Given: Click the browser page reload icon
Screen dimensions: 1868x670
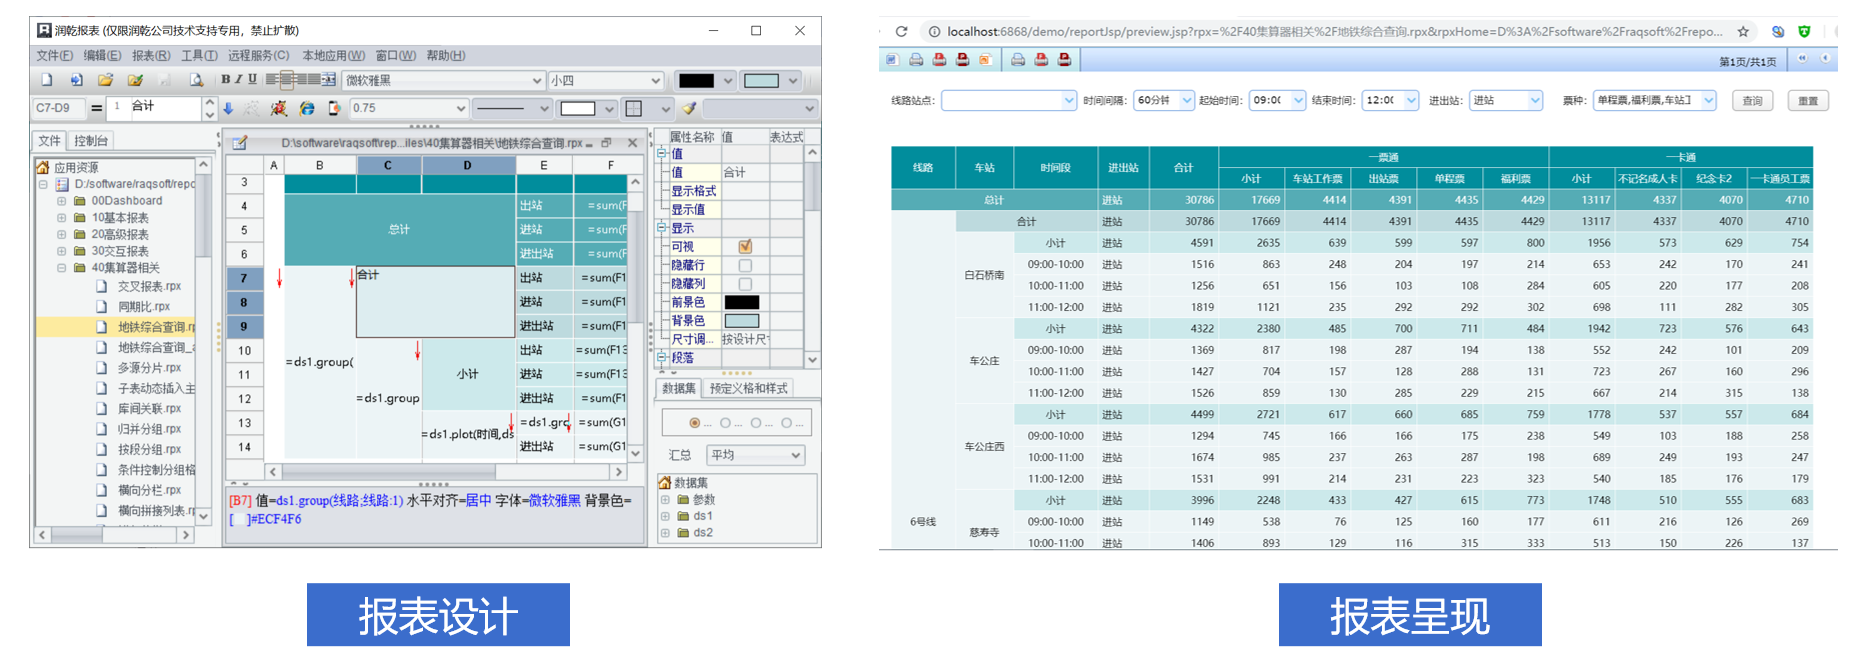Looking at the screenshot, I should coord(901,31).
